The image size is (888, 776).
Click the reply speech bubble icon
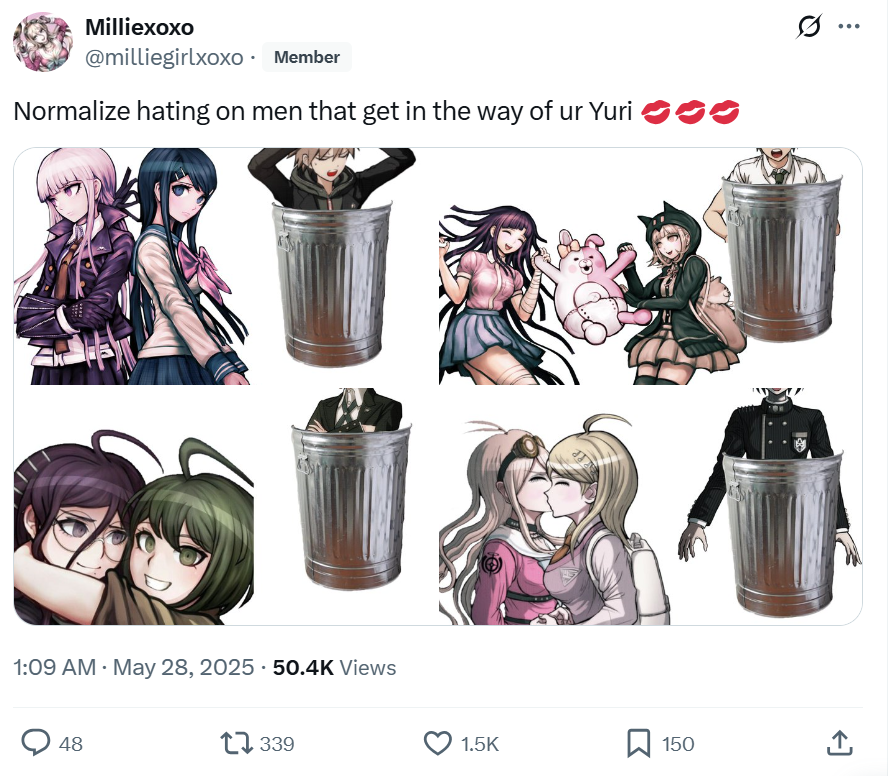(x=36, y=743)
